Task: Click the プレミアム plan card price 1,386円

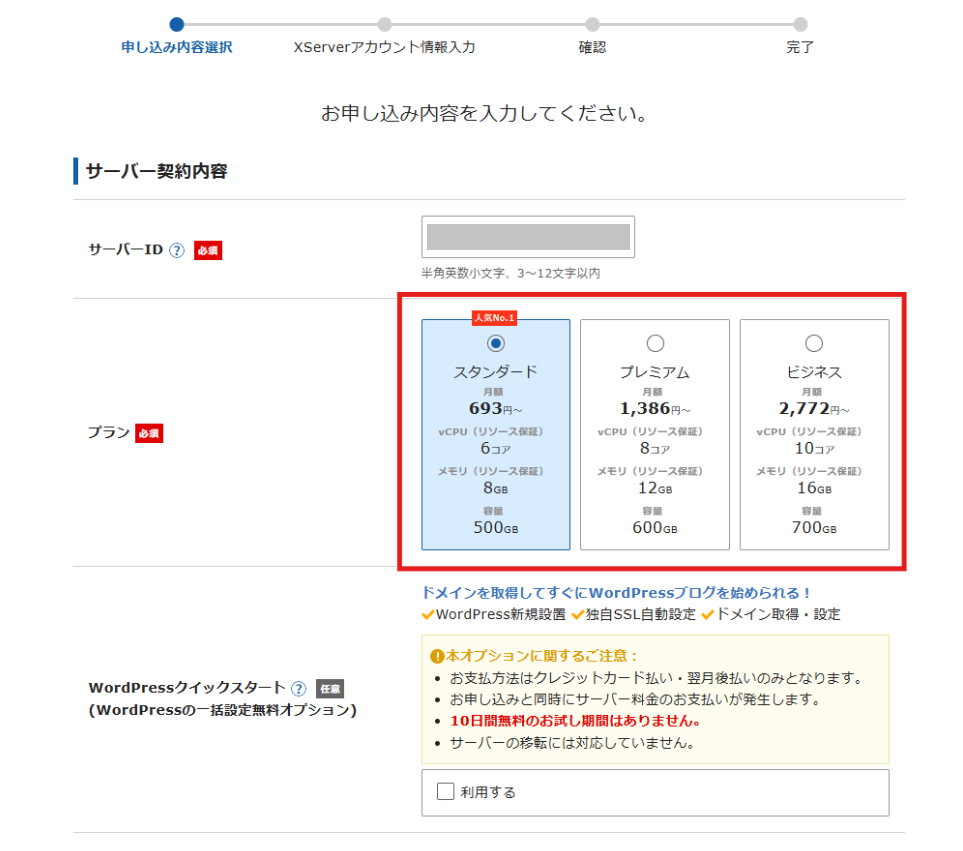Action: 655,408
